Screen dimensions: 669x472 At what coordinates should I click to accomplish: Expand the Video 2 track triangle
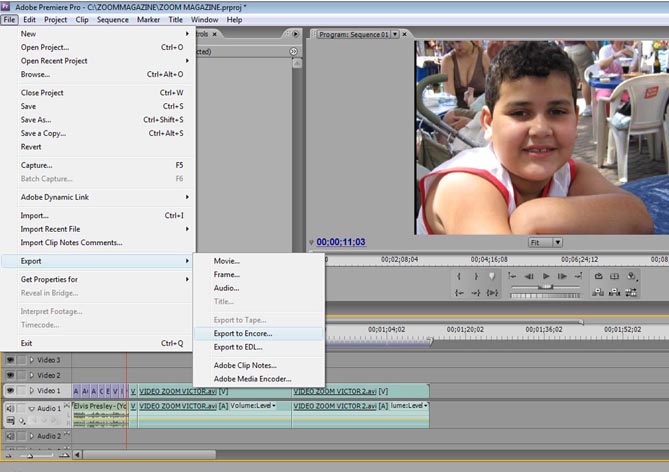coord(32,375)
